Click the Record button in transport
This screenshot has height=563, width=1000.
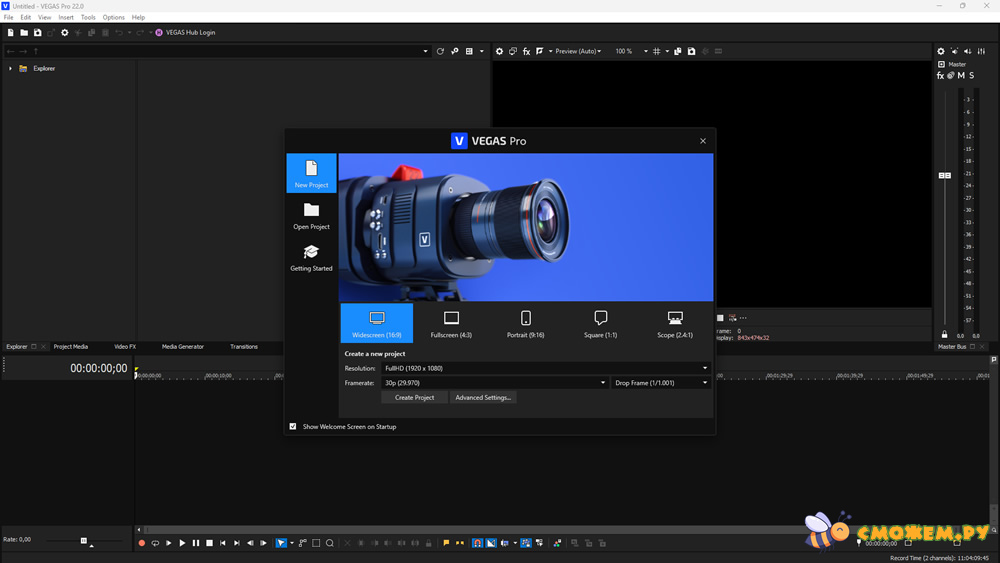coord(142,543)
